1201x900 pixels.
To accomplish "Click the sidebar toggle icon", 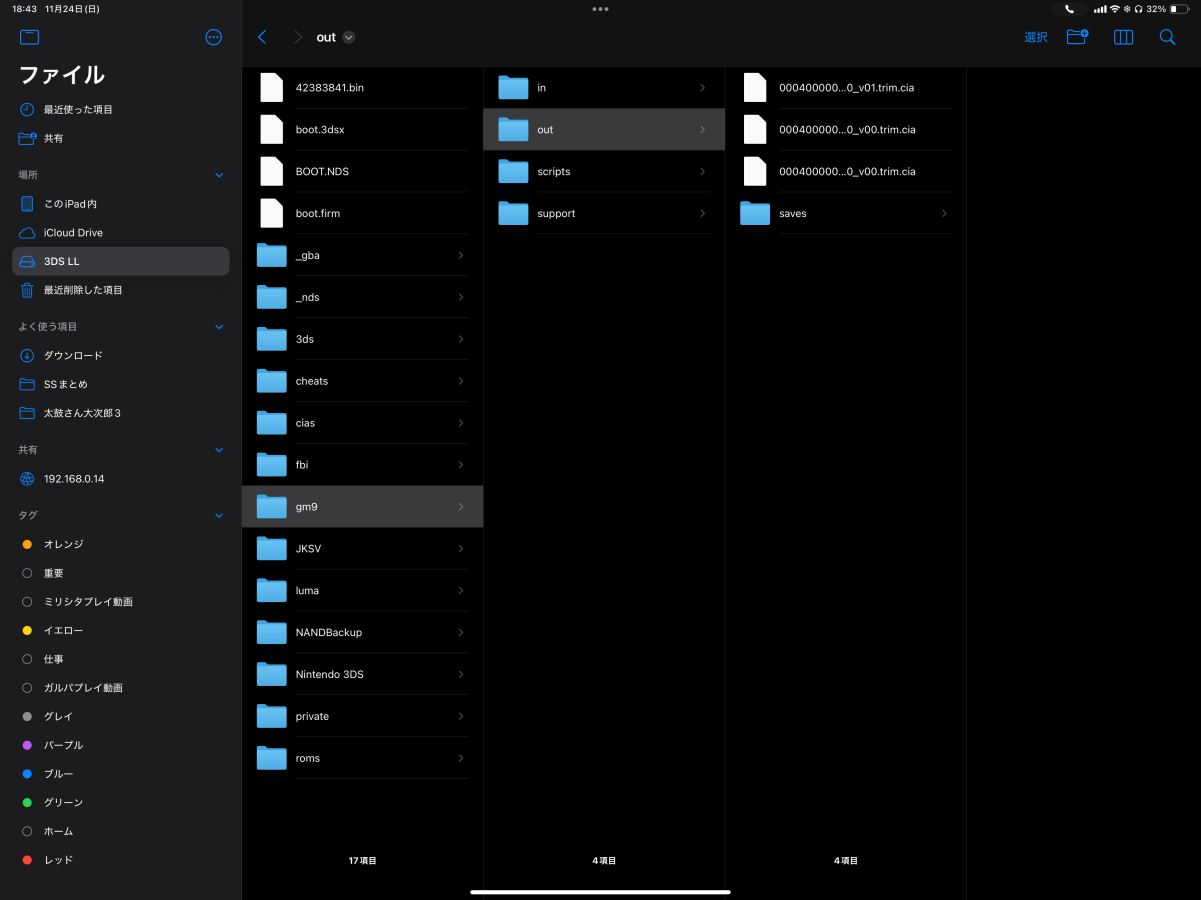I will tap(29, 37).
